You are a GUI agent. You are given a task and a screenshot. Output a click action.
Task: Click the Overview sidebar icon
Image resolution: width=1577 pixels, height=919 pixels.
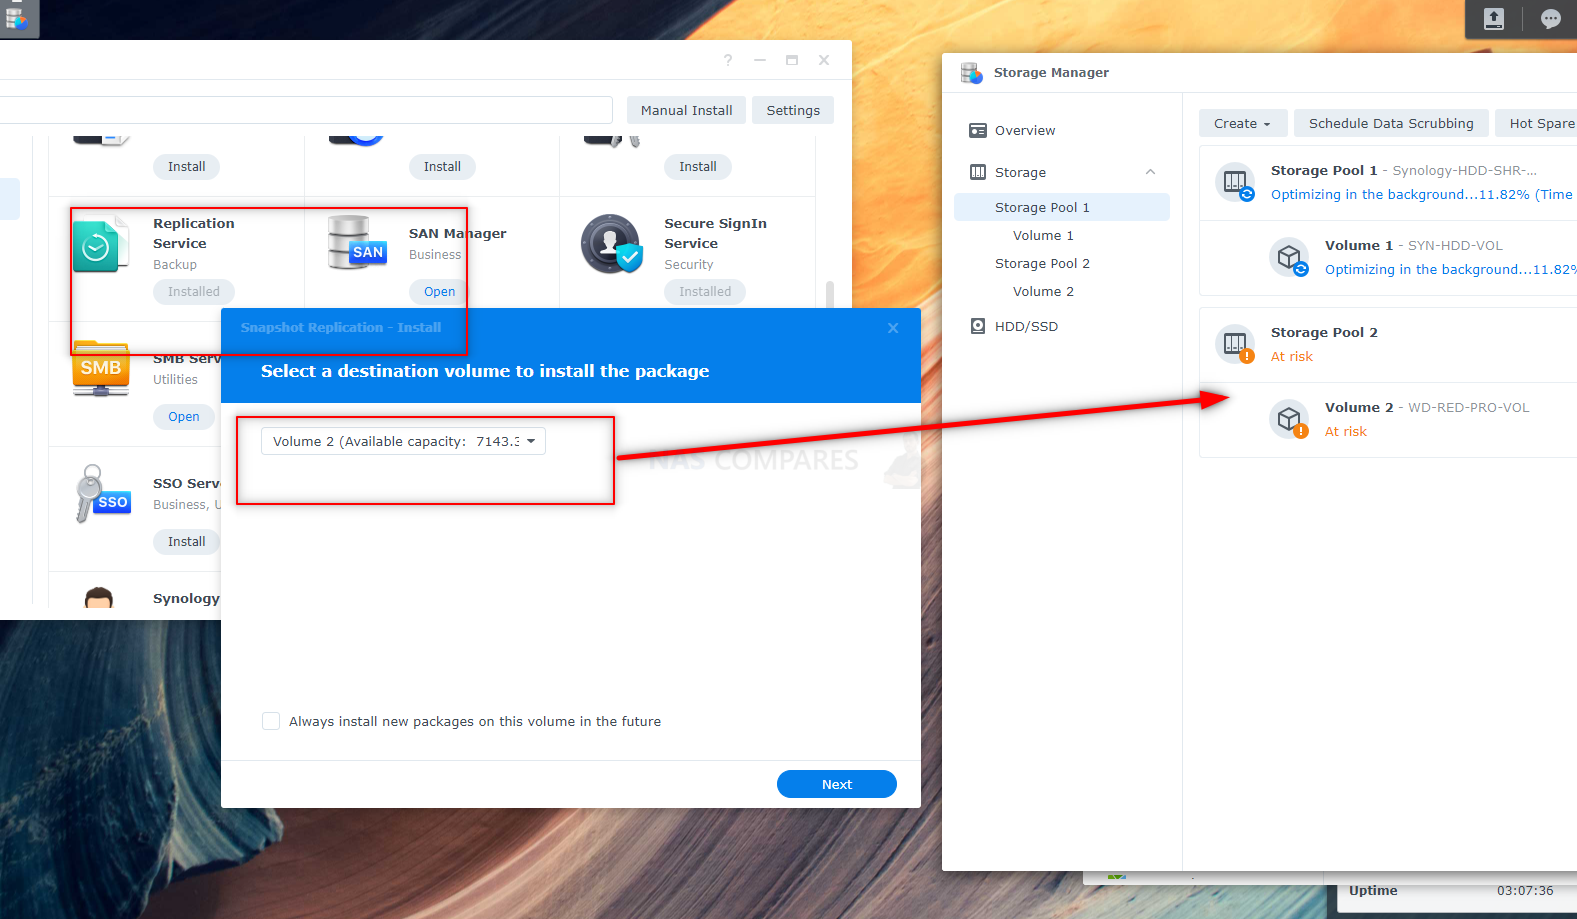coord(978,131)
